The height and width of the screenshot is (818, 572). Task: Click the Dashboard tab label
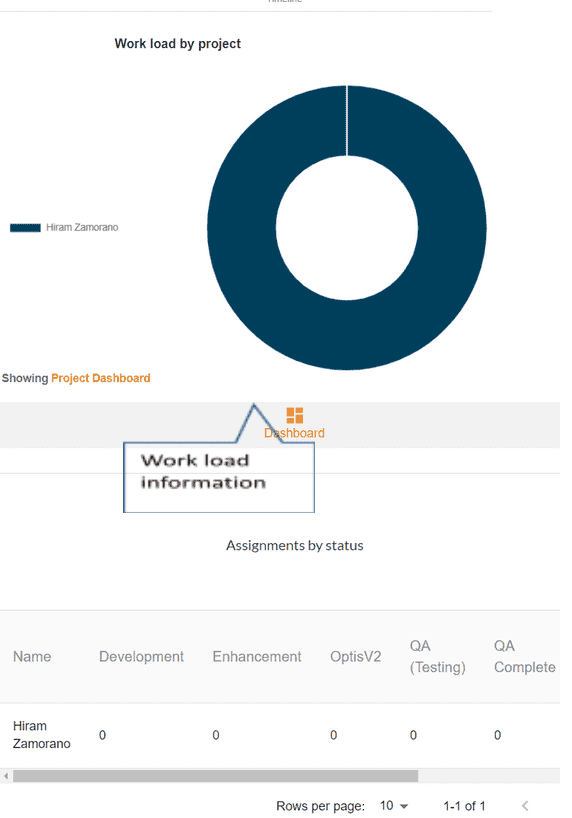tap(294, 433)
